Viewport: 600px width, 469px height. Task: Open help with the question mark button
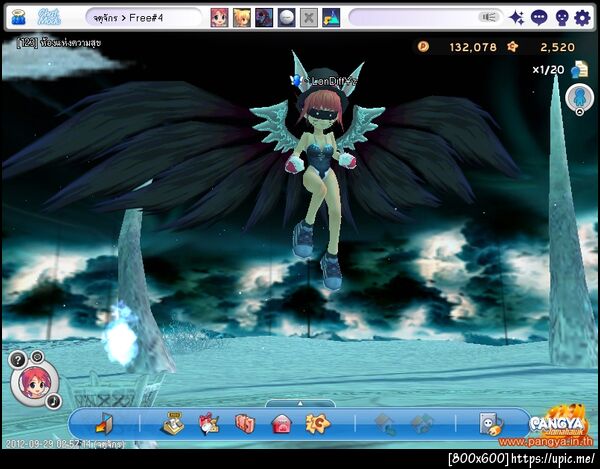click(18, 360)
